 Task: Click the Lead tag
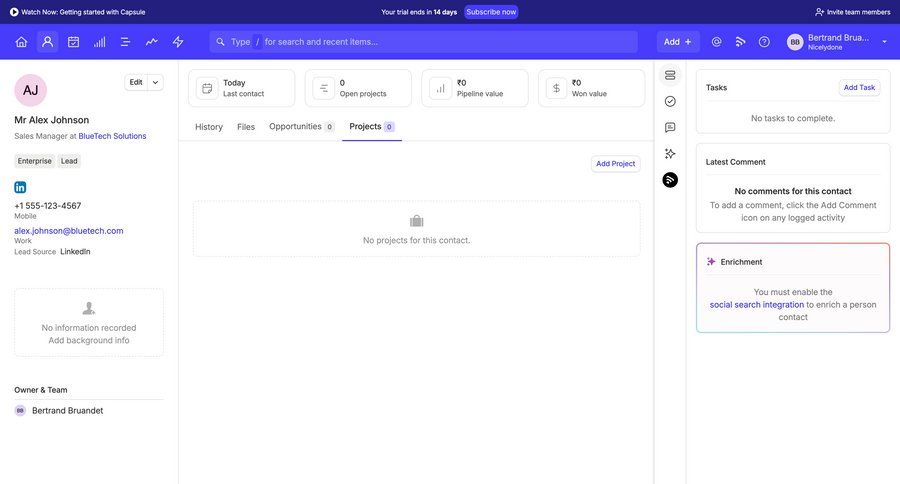[x=69, y=161]
